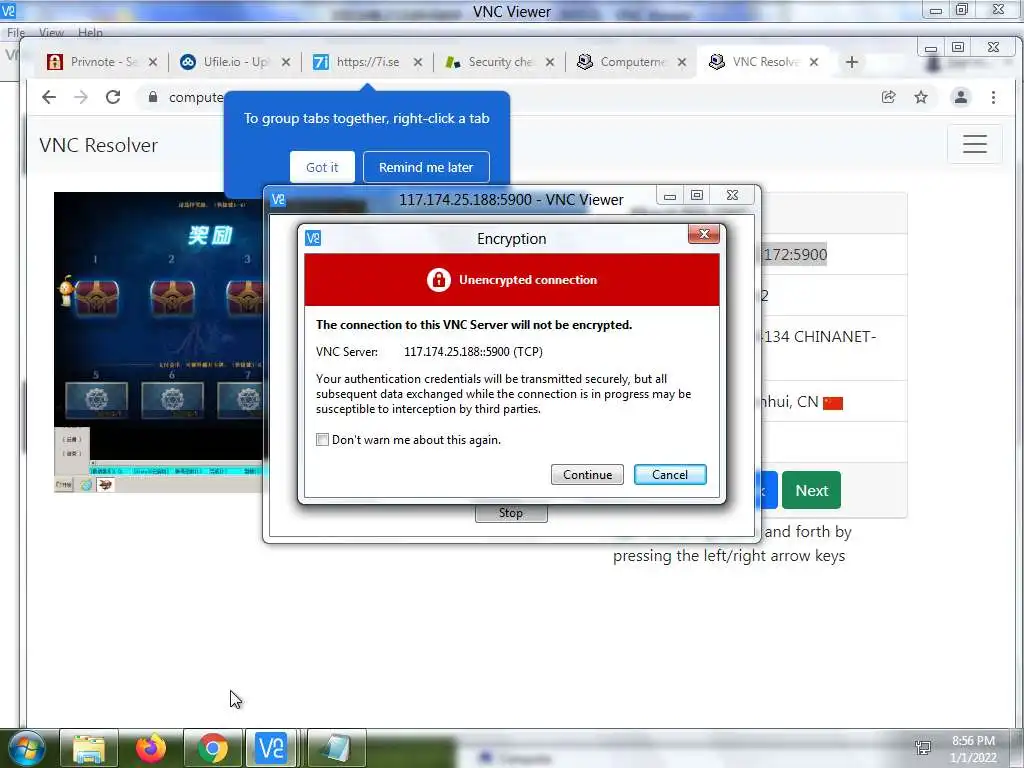Screen dimensions: 1024x768
Task: Reload the current page
Action: [x=113, y=97]
